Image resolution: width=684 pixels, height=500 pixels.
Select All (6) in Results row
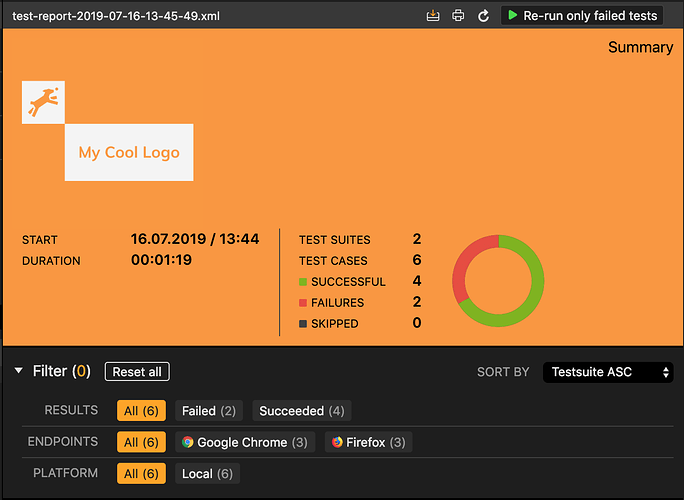coord(141,411)
